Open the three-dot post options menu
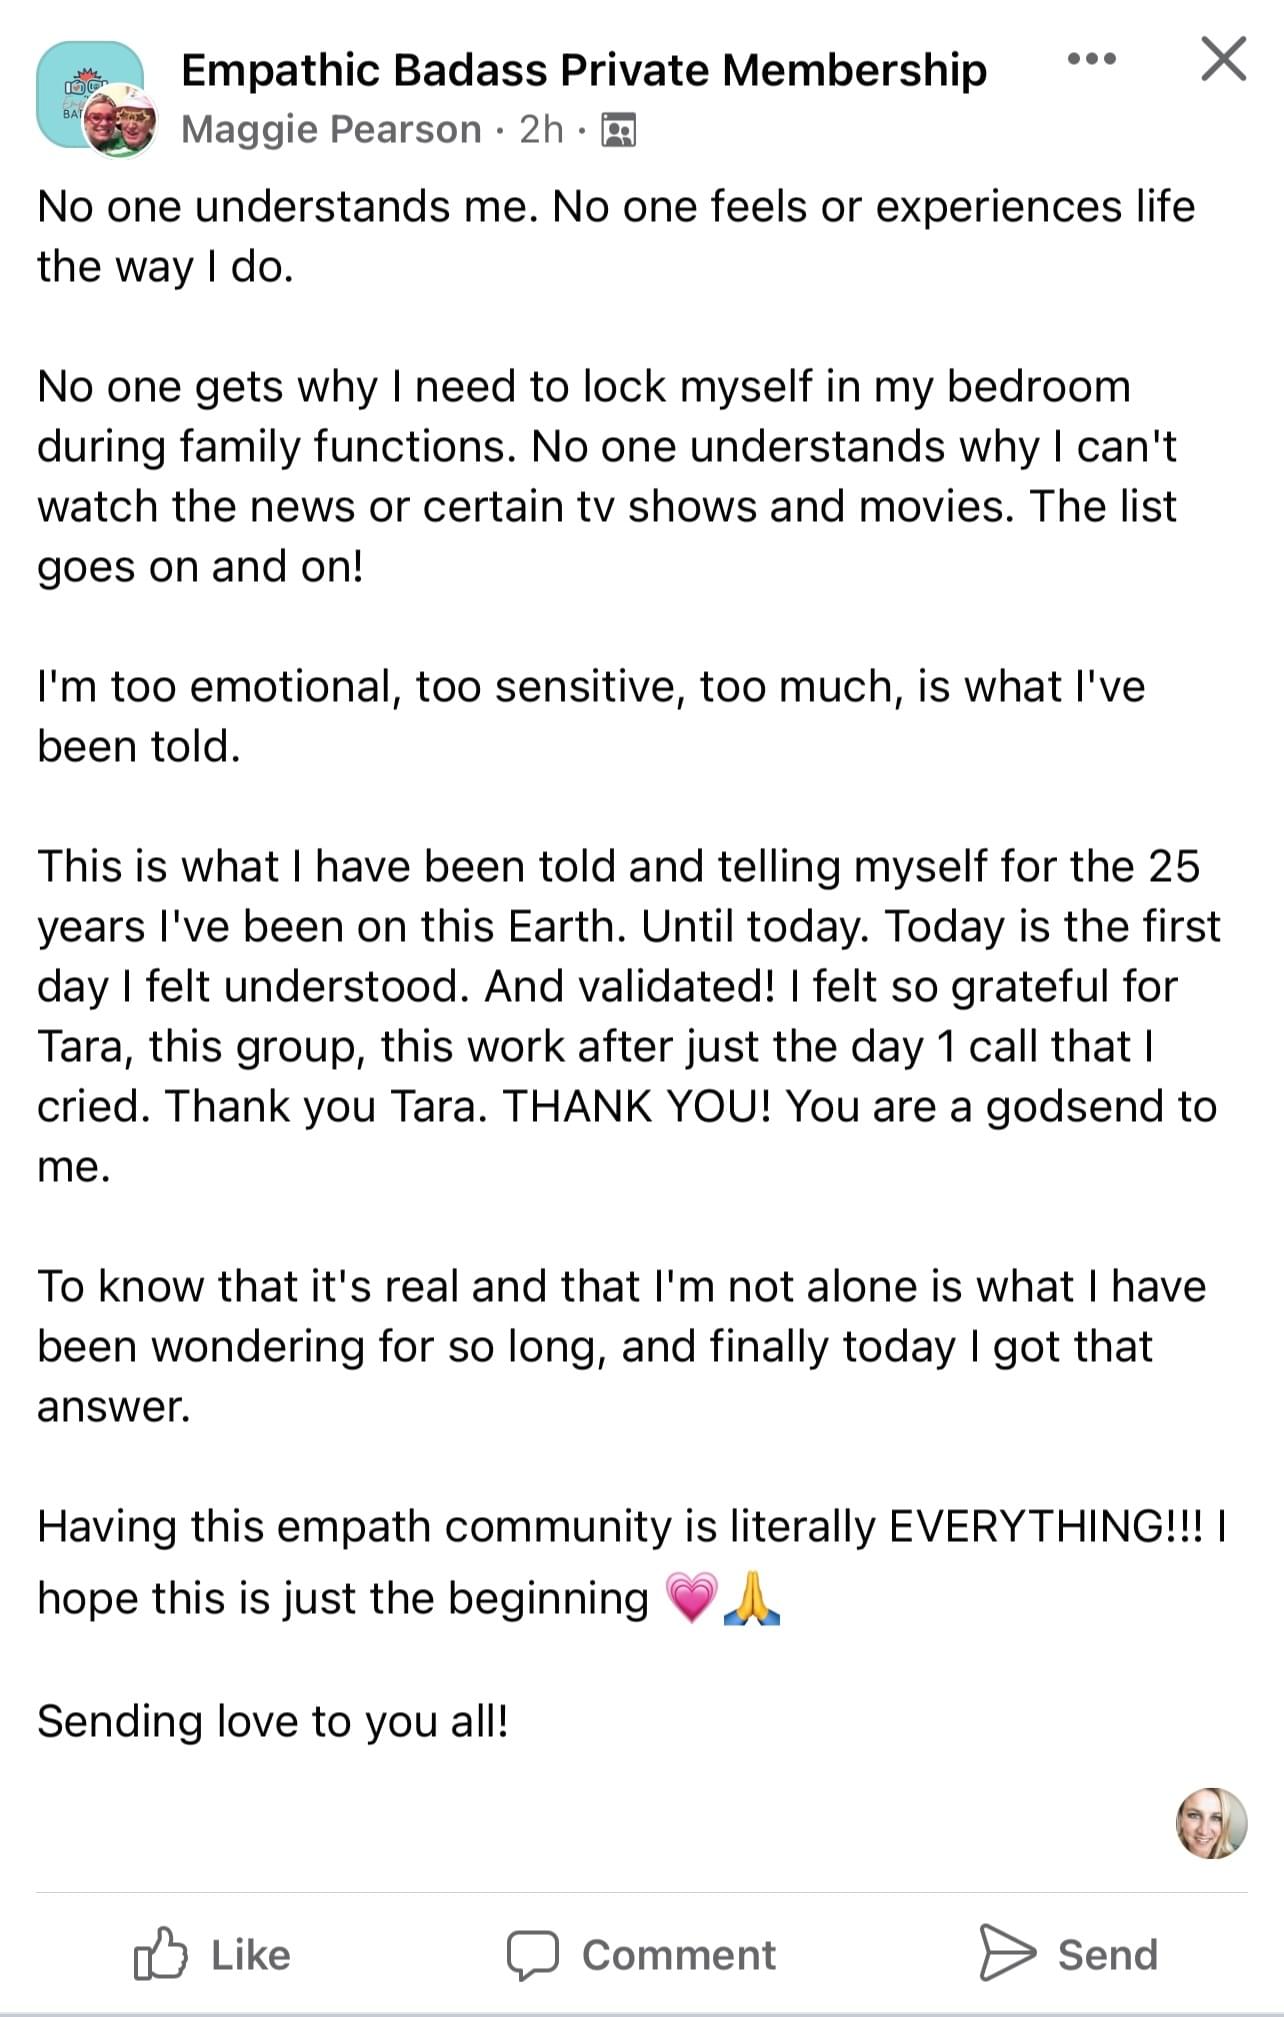 1091,59
